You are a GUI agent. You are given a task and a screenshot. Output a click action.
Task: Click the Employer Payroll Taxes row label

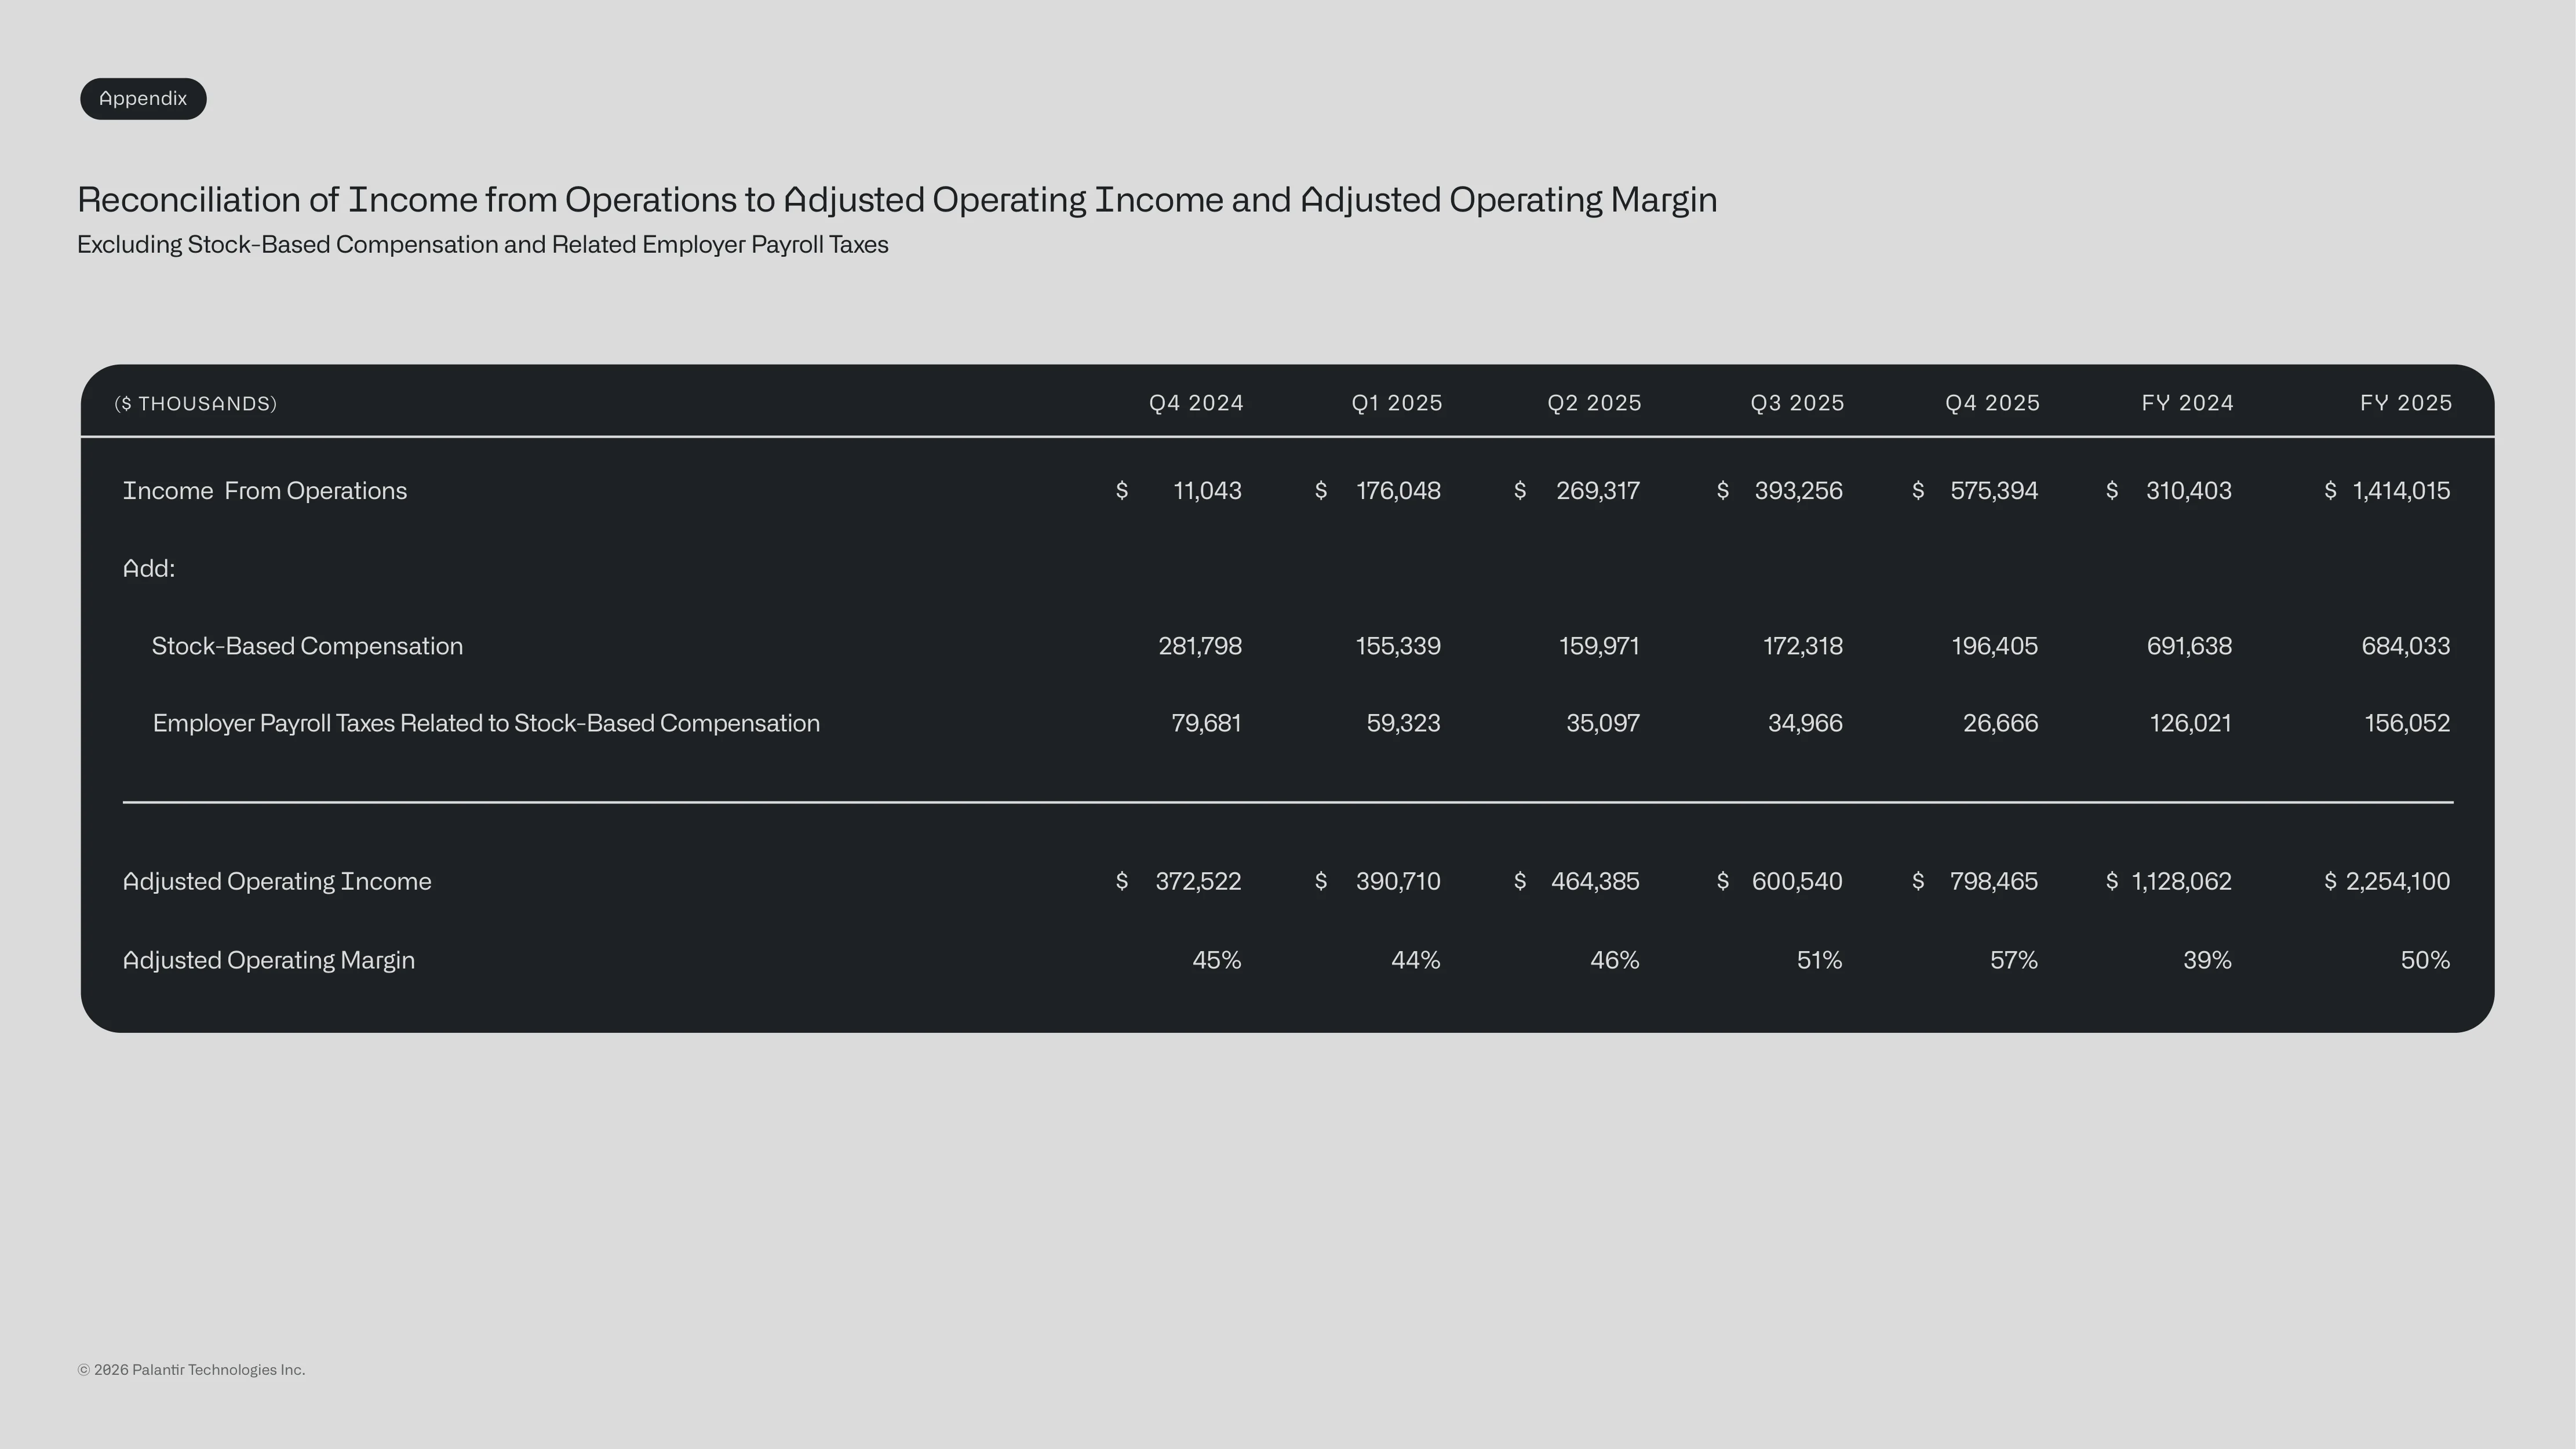486,723
